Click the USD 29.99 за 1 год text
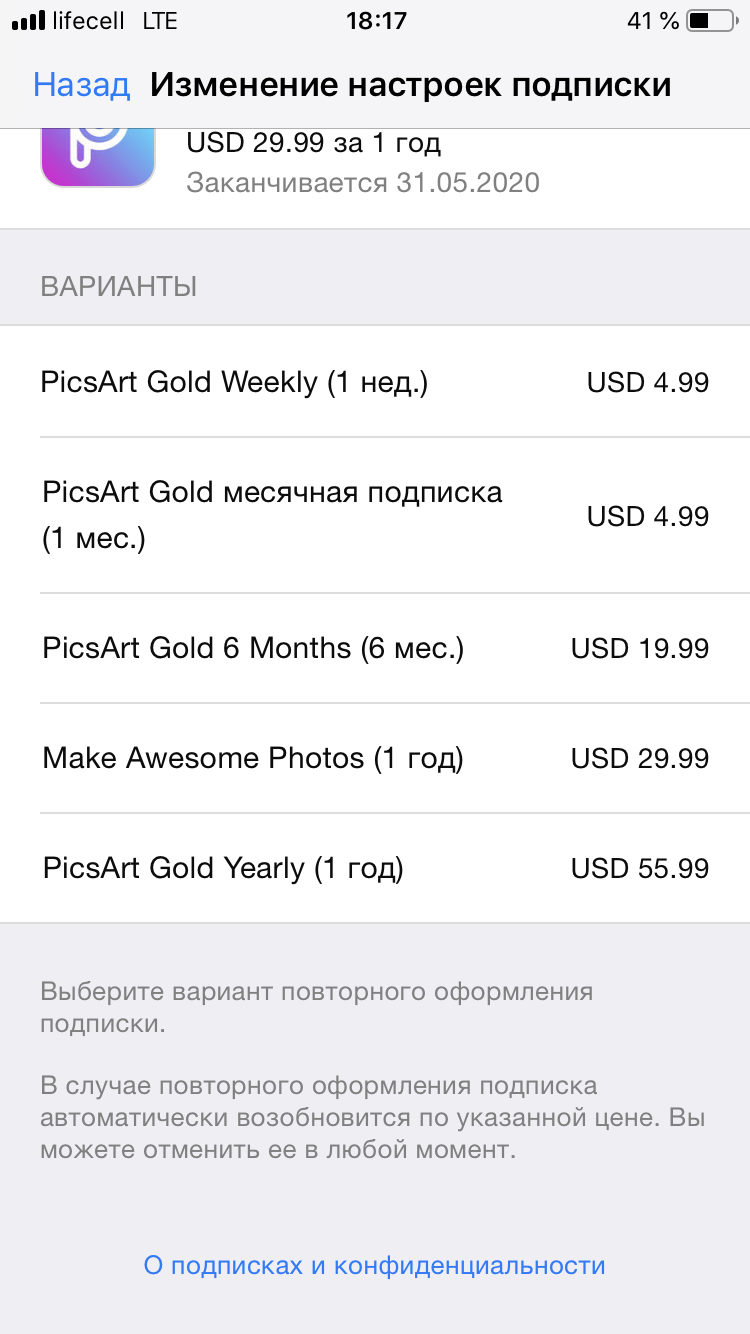The width and height of the screenshot is (750, 1334). coord(313,142)
